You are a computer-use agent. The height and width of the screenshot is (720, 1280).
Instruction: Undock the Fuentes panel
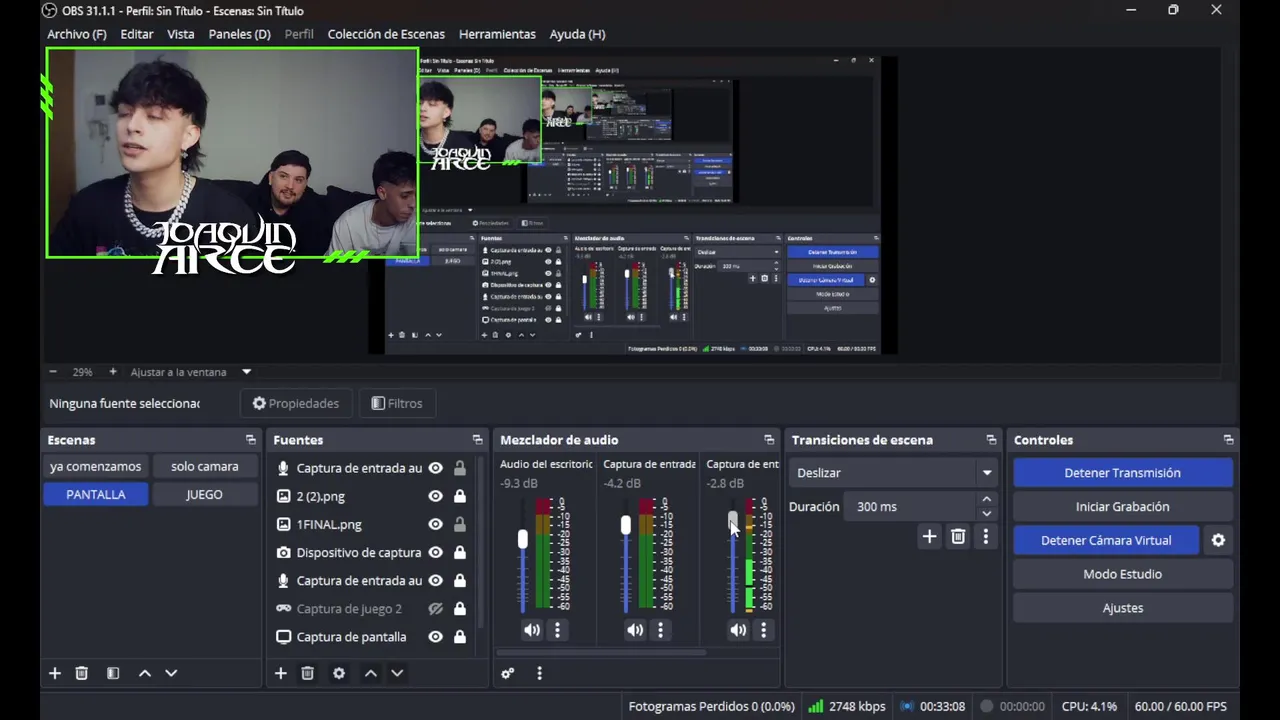point(477,440)
